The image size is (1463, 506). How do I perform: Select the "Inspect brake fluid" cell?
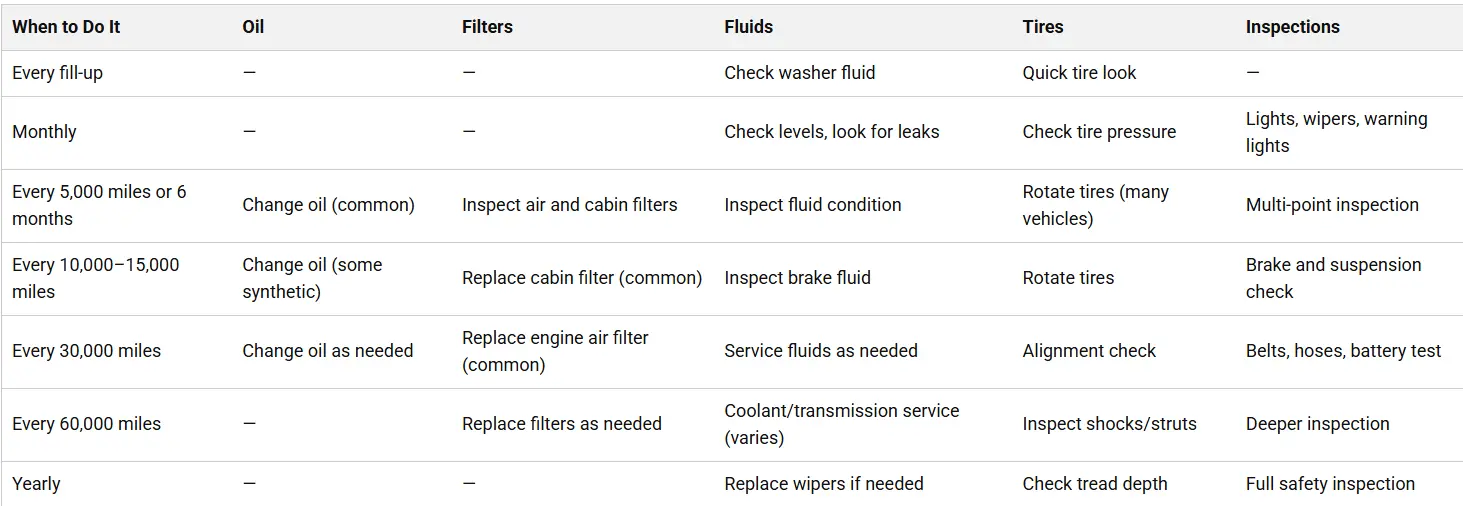coord(797,278)
